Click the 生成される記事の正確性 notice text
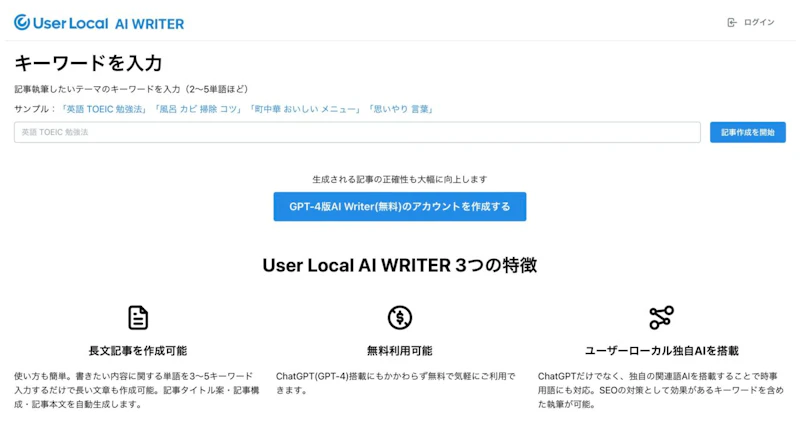This screenshot has width=800, height=438. pyautogui.click(x=399, y=179)
